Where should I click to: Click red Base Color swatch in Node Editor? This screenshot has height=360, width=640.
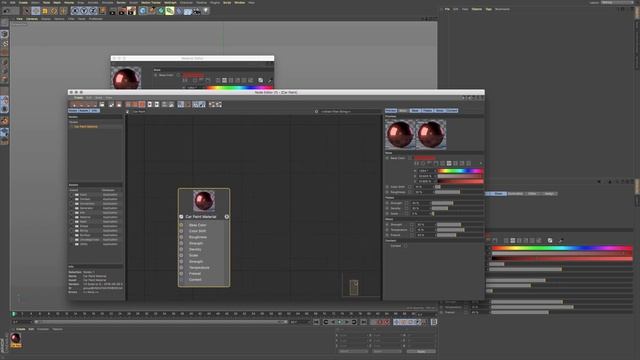[424, 158]
